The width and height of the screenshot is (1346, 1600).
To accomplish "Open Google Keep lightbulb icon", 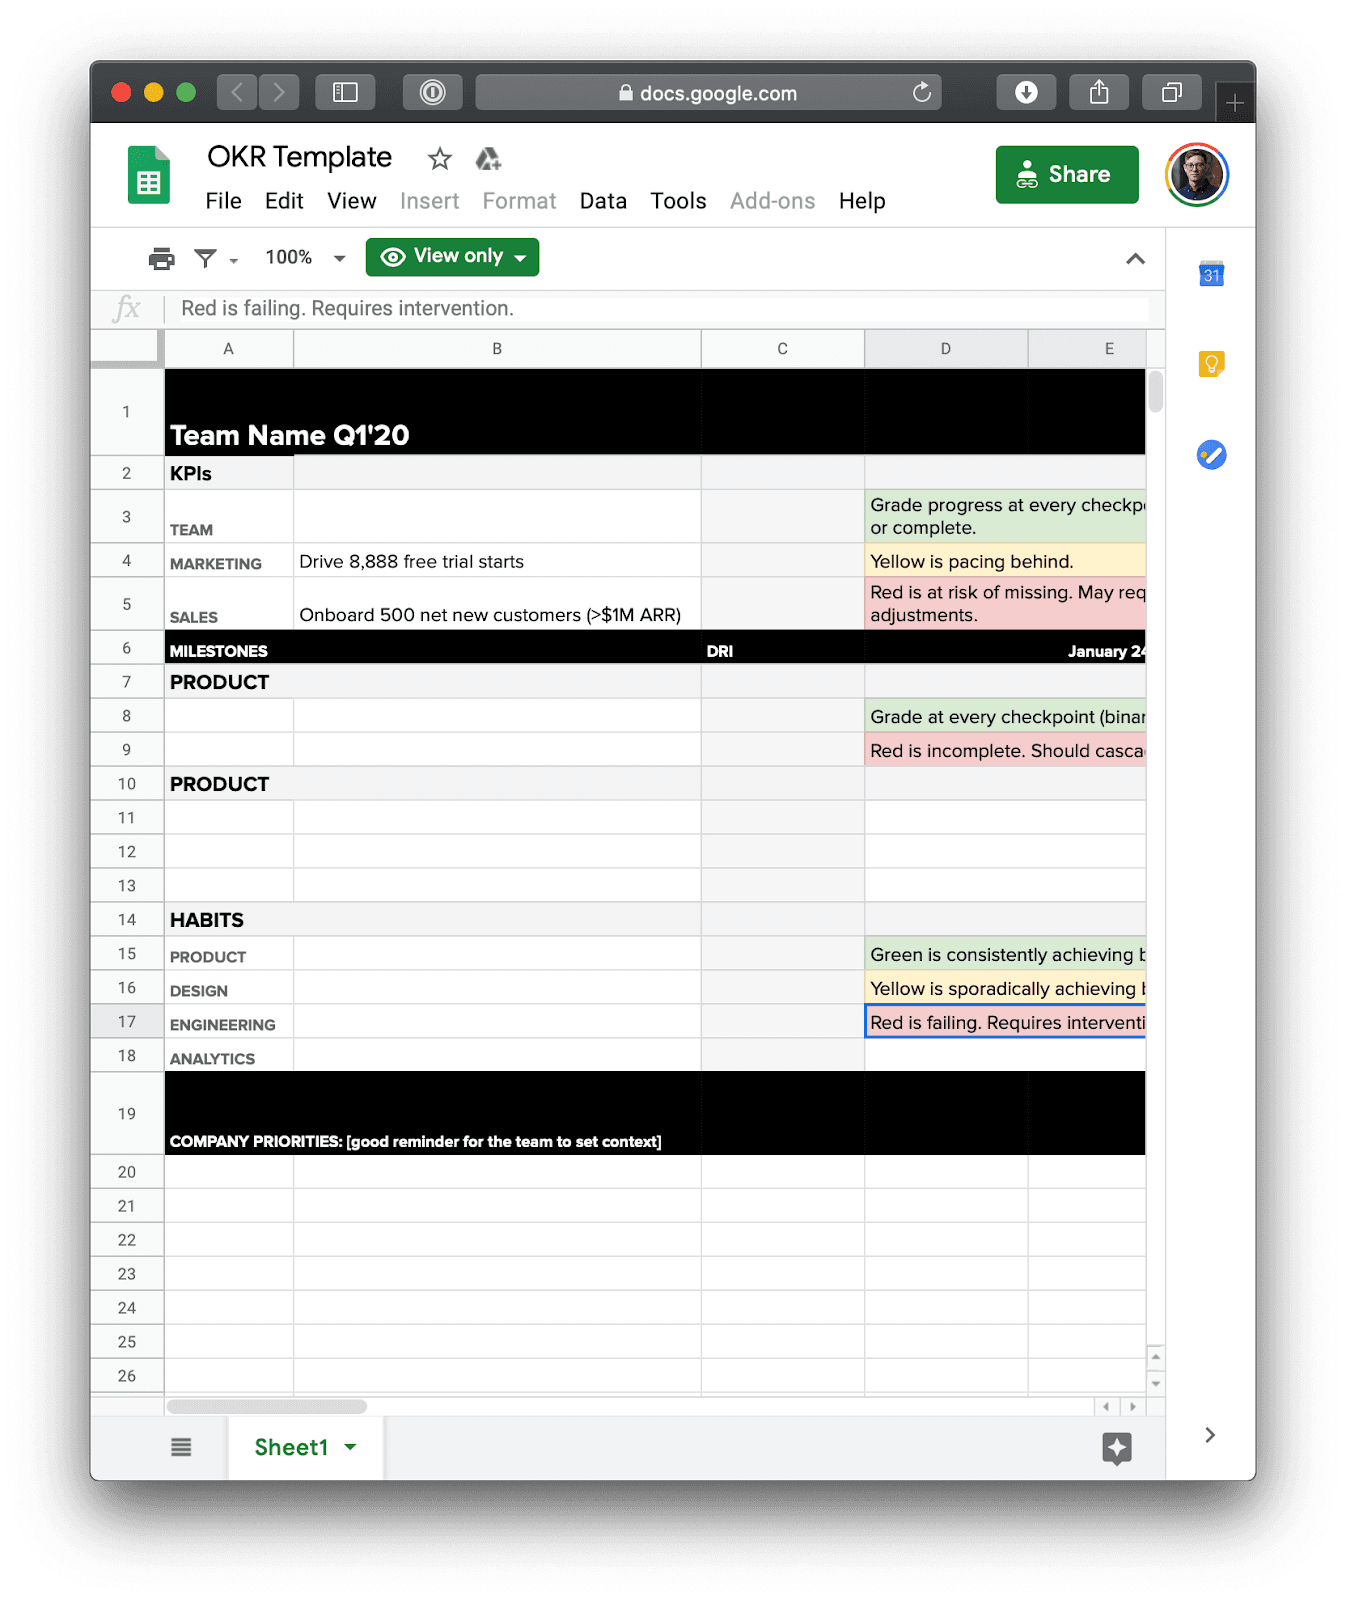I will point(1211,364).
